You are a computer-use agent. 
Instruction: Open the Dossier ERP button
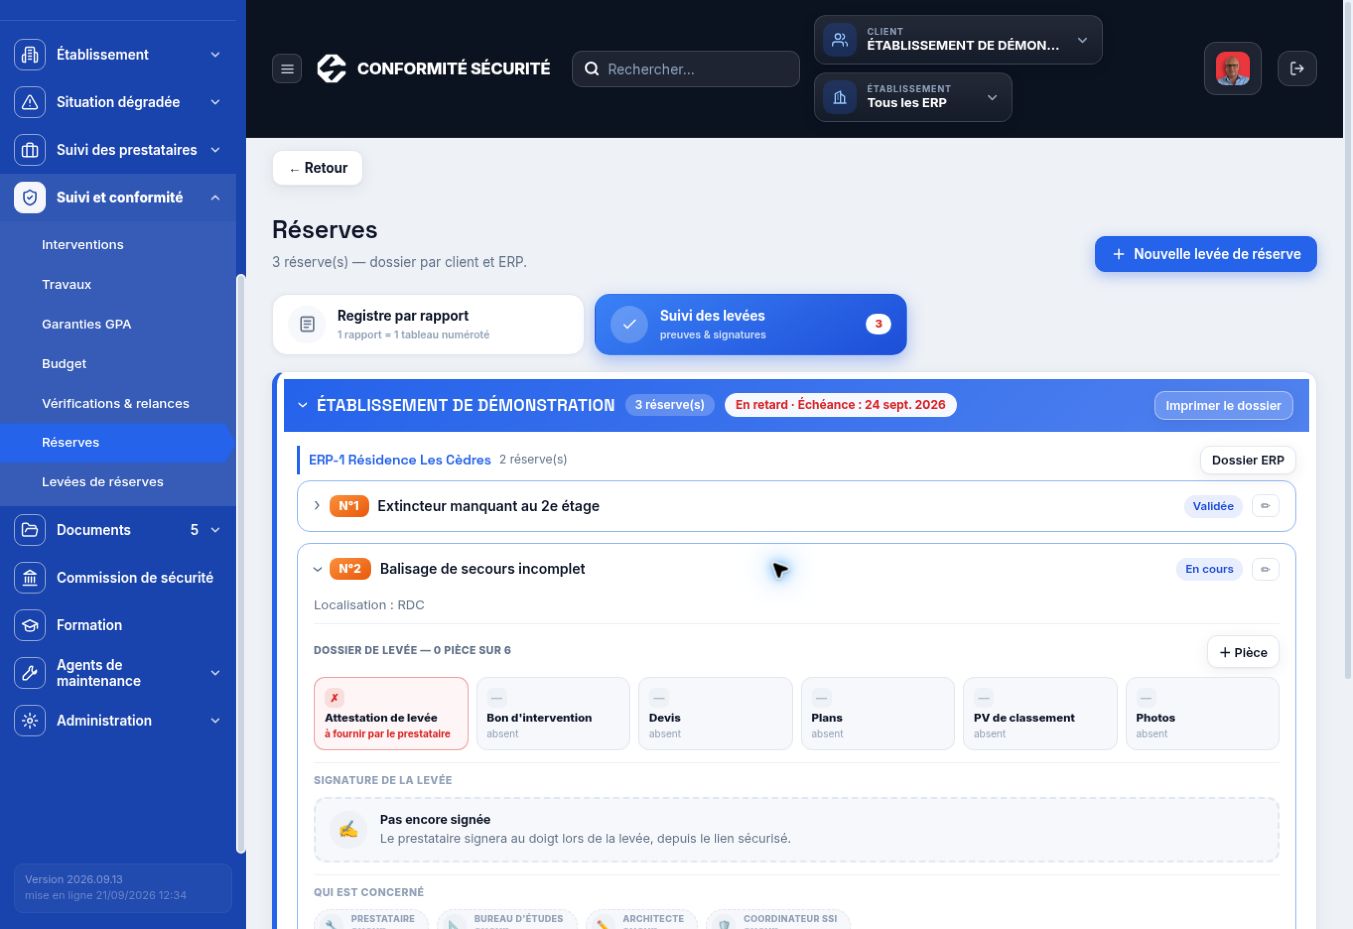pyautogui.click(x=1248, y=460)
